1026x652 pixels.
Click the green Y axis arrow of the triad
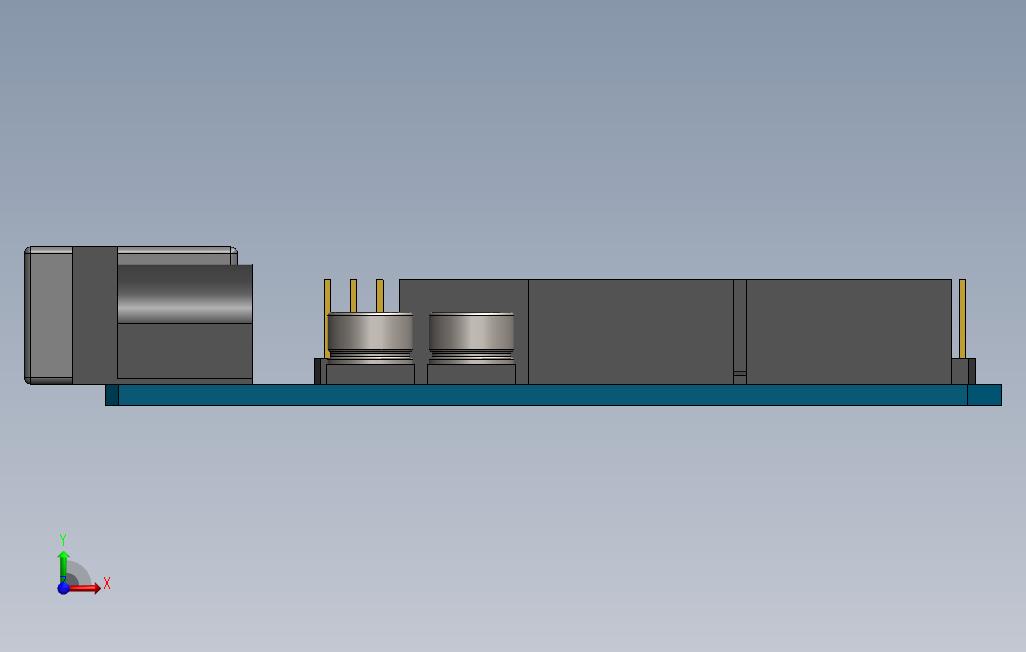(x=63, y=566)
